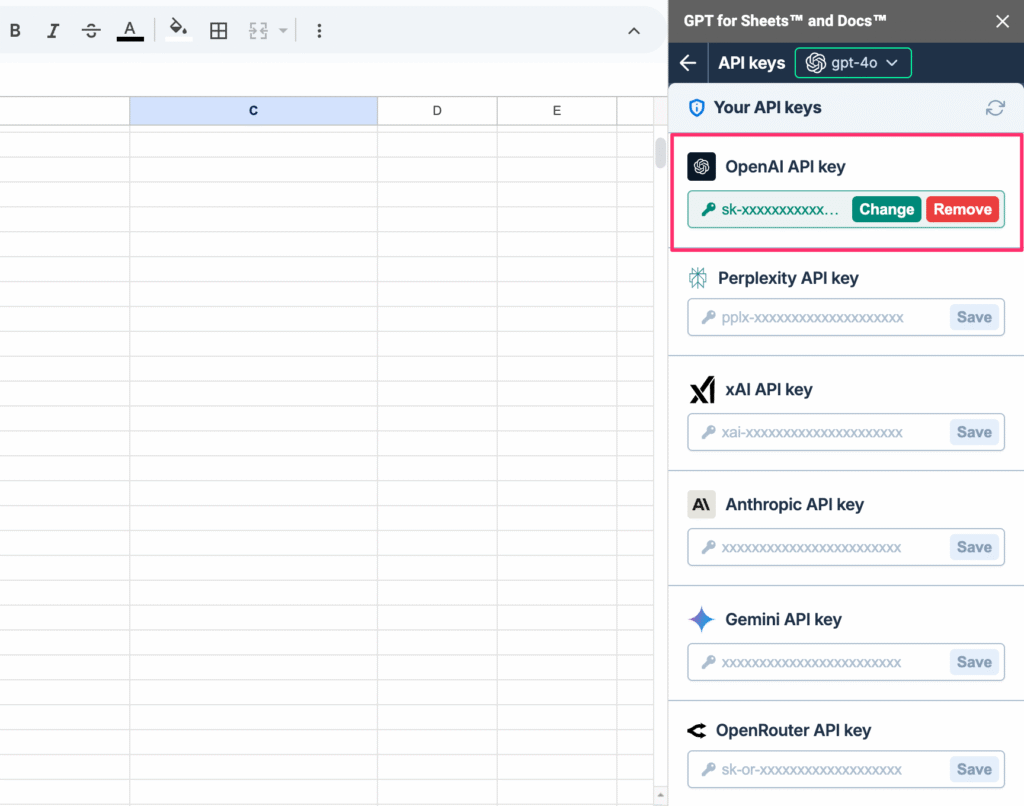Image resolution: width=1024 pixels, height=806 pixels.
Task: Open the gpt-4o model dropdown
Action: (x=853, y=63)
